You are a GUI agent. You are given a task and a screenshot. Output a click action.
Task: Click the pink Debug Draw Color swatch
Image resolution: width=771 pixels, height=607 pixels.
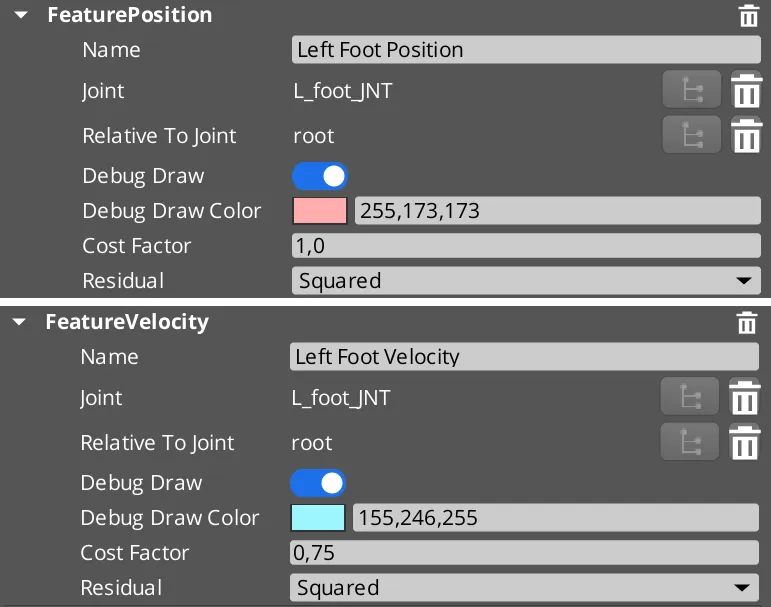(320, 211)
